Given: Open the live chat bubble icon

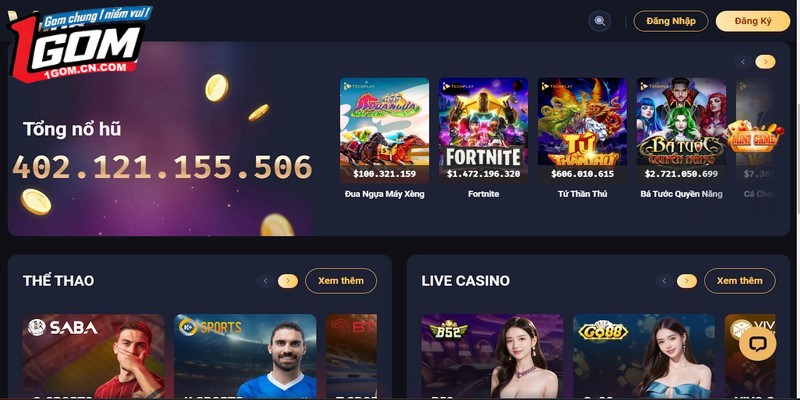Looking at the screenshot, I should tap(757, 343).
